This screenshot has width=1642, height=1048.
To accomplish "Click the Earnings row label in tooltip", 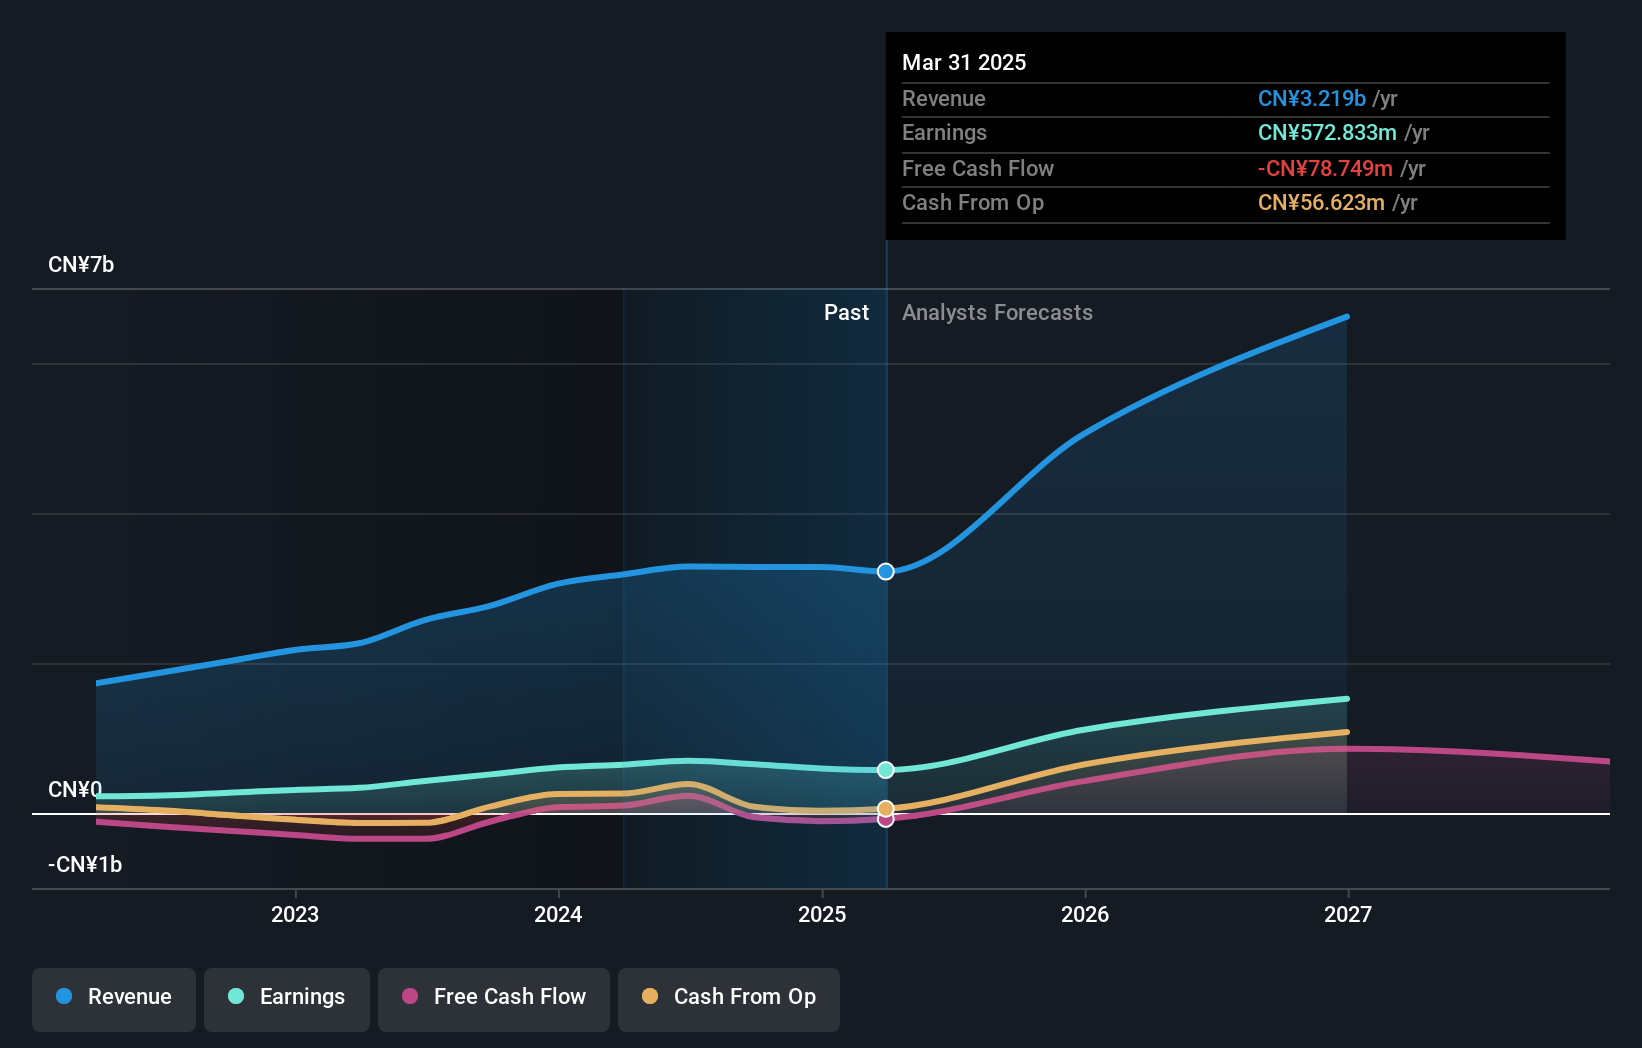I will coord(944,133).
